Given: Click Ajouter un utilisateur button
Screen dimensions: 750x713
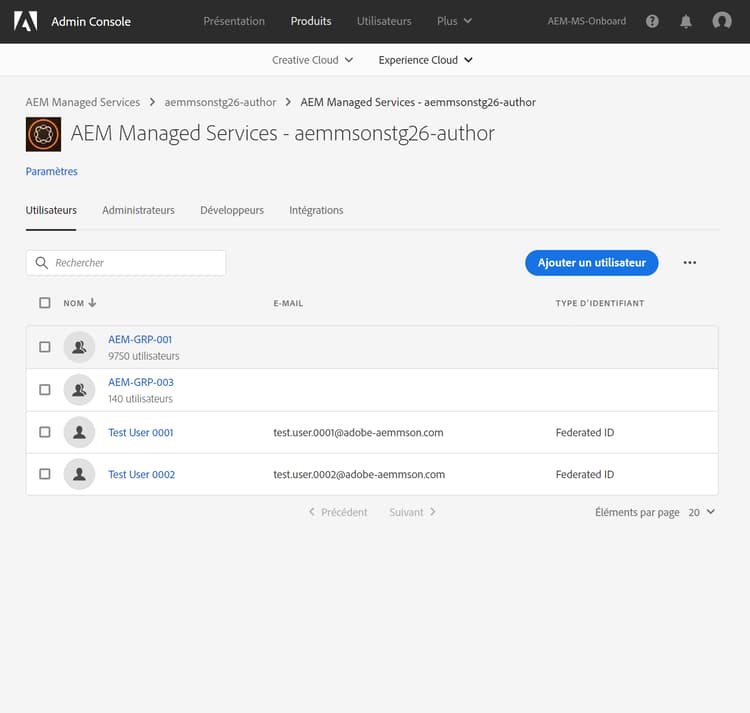Looking at the screenshot, I should [x=591, y=263].
